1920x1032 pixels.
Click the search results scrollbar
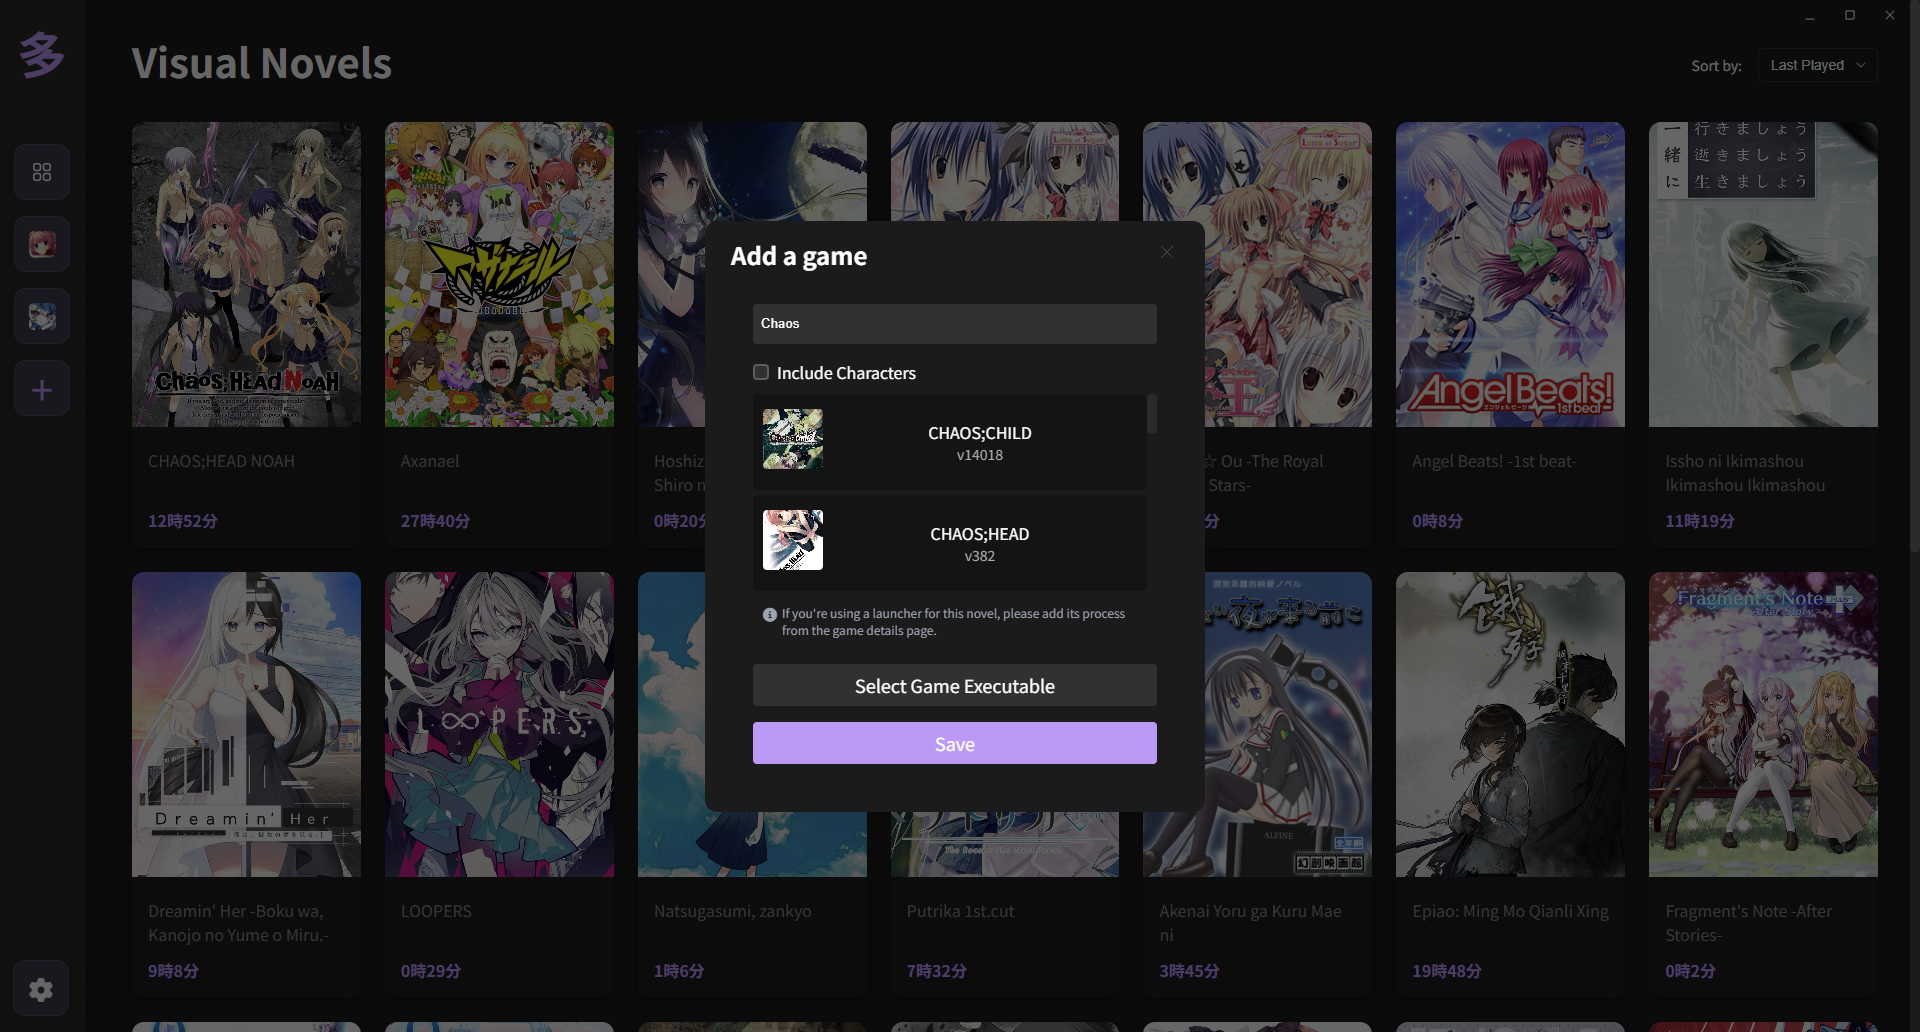coord(1152,414)
